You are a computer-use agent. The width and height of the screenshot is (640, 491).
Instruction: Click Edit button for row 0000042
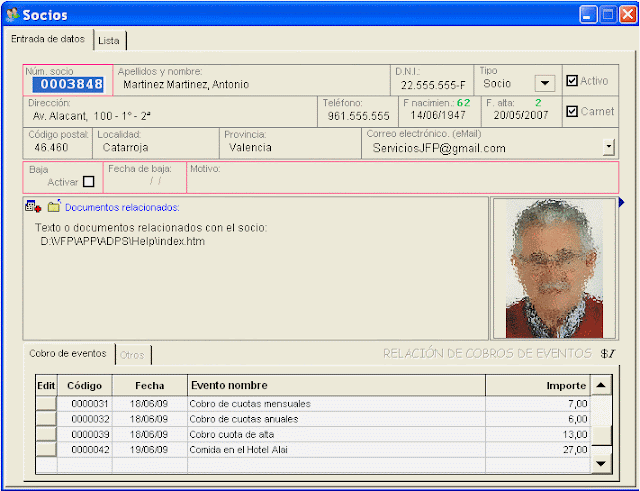click(46, 449)
